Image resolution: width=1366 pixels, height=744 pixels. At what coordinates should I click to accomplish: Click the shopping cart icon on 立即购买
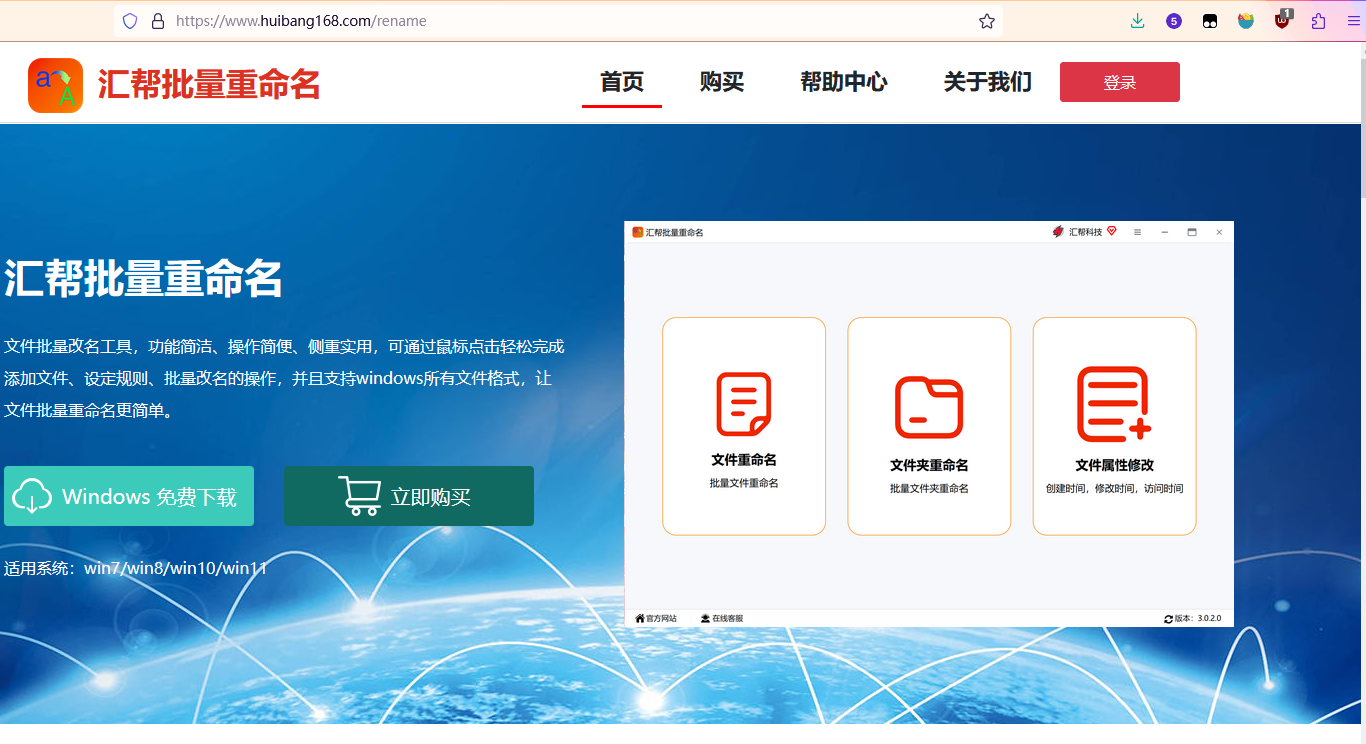click(360, 496)
